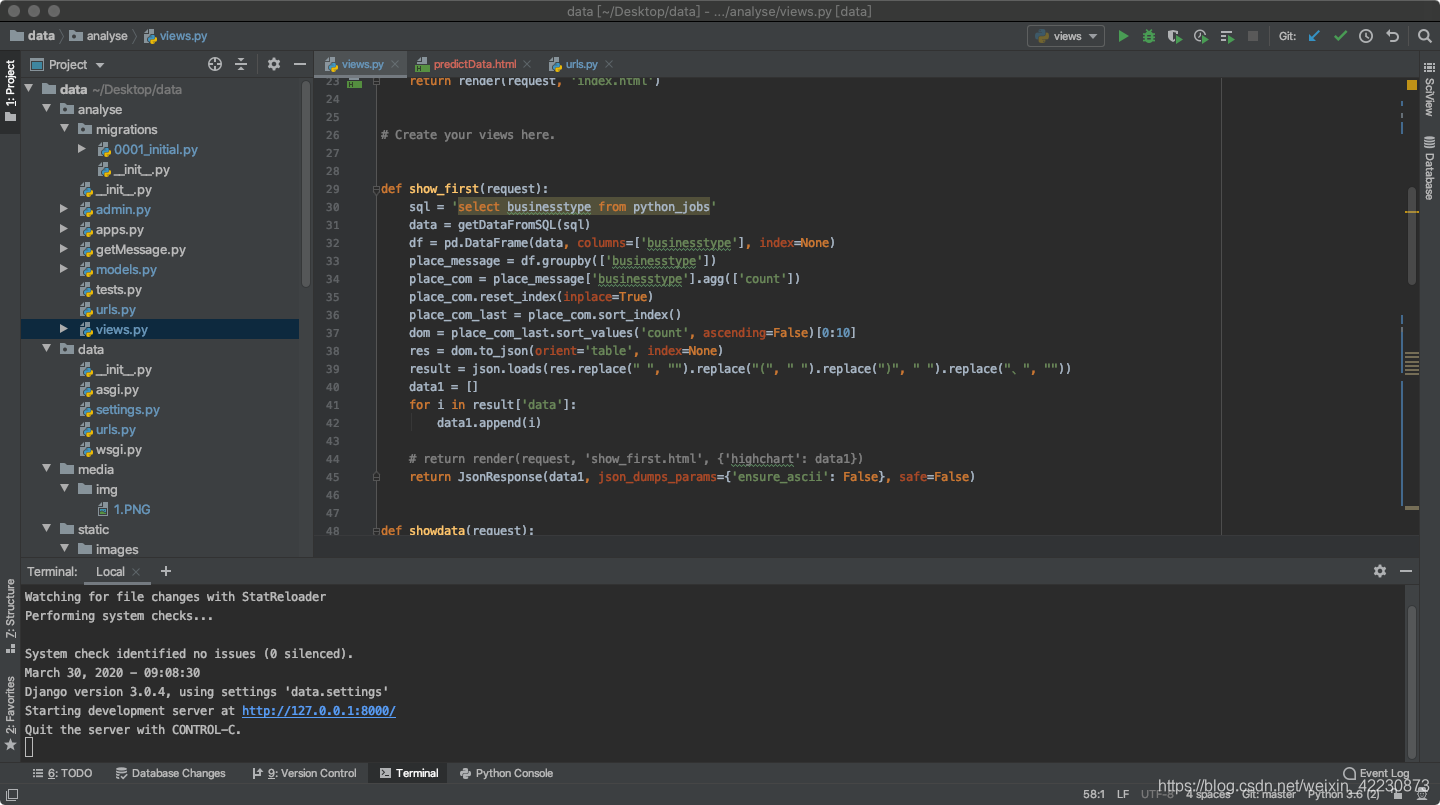Show Git history clock icon
Screen dimensions: 1440x805
point(1366,36)
